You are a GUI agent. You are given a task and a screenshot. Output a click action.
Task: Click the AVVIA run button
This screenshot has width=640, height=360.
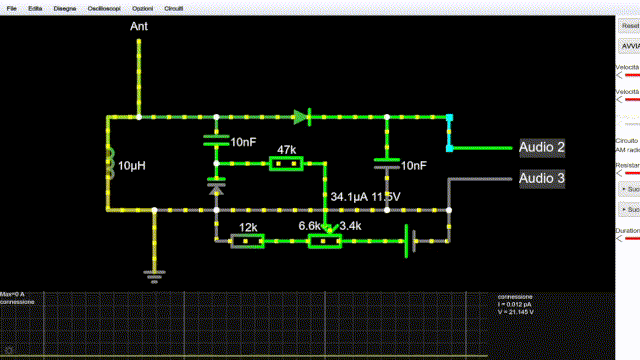[629, 46]
